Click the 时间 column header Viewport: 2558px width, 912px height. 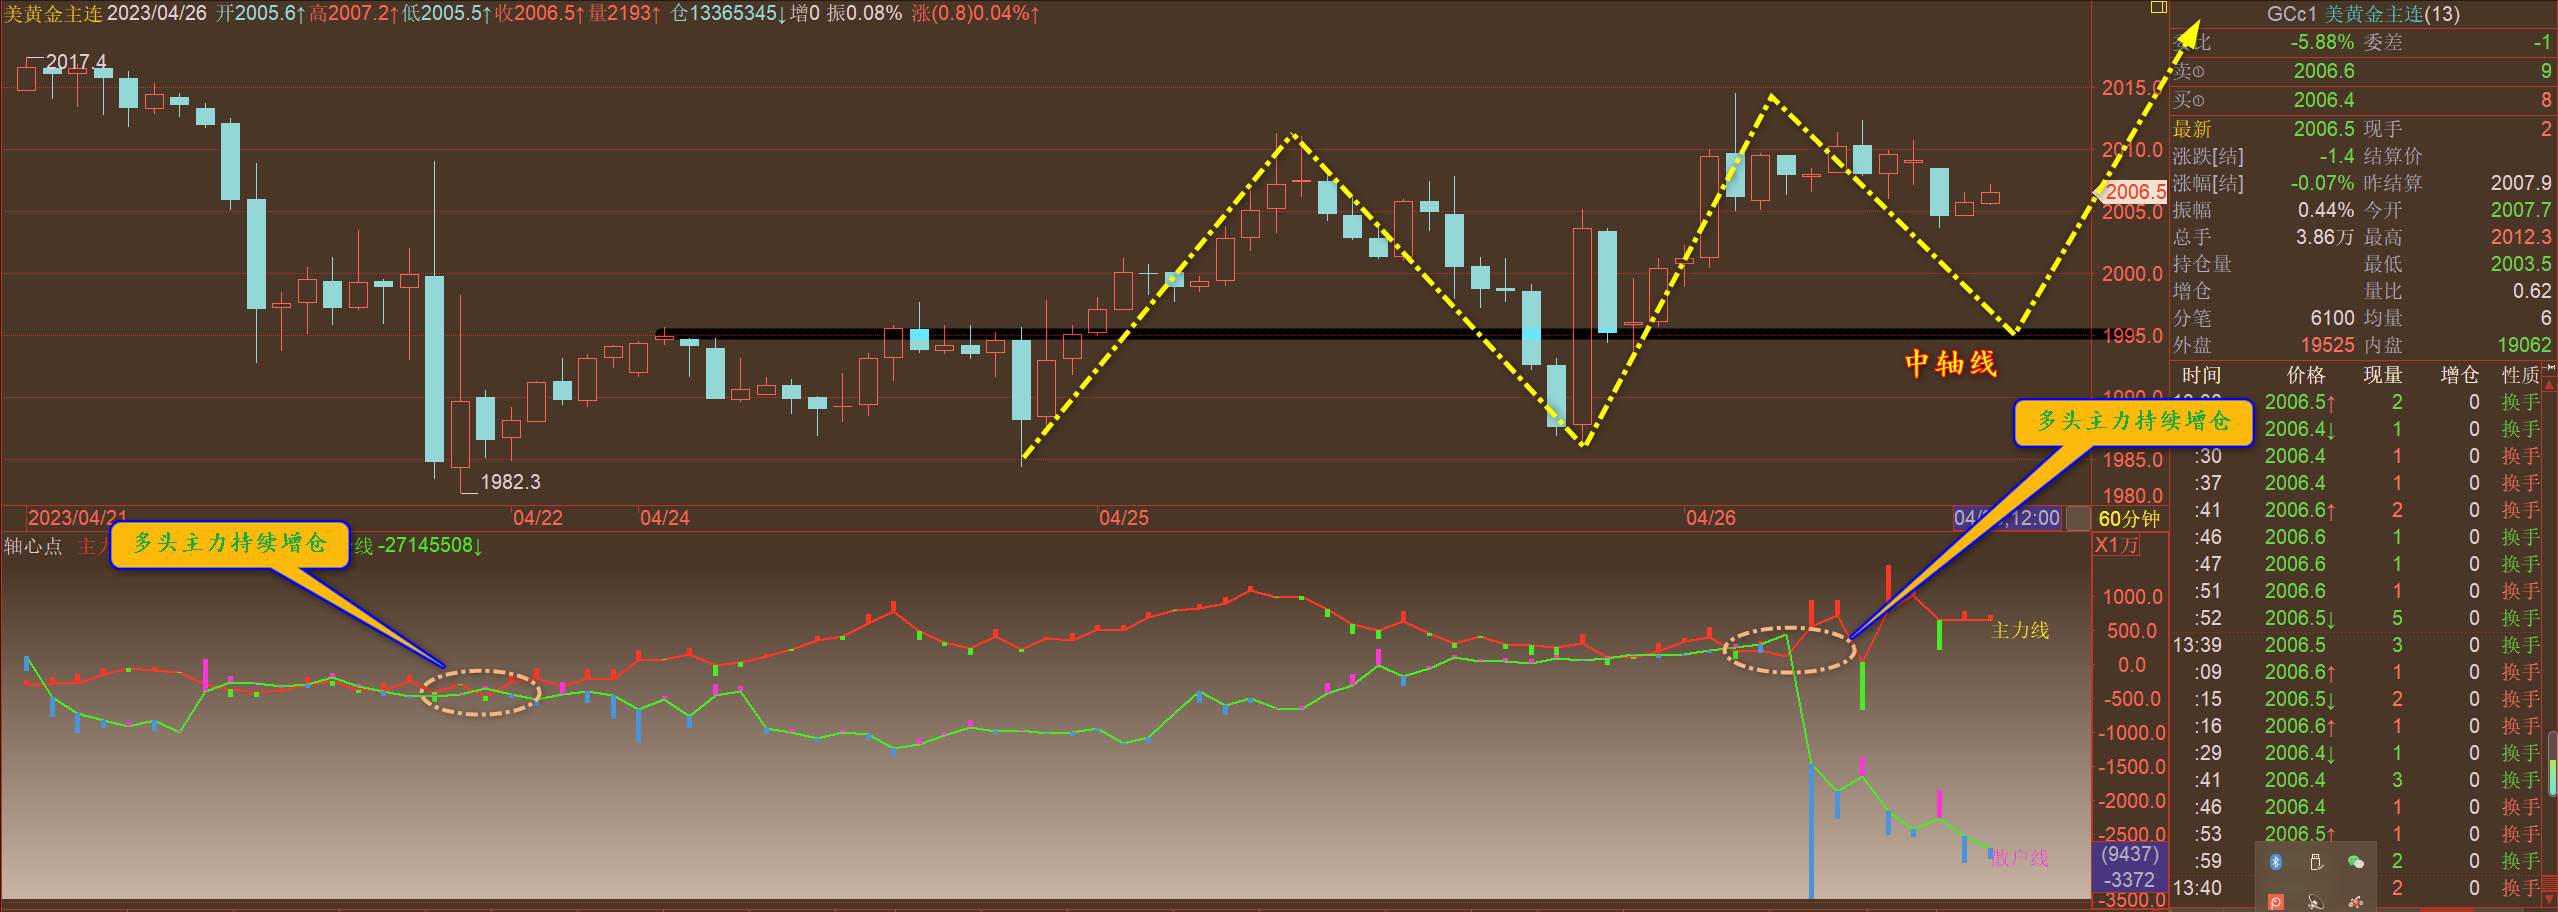(x=2201, y=375)
